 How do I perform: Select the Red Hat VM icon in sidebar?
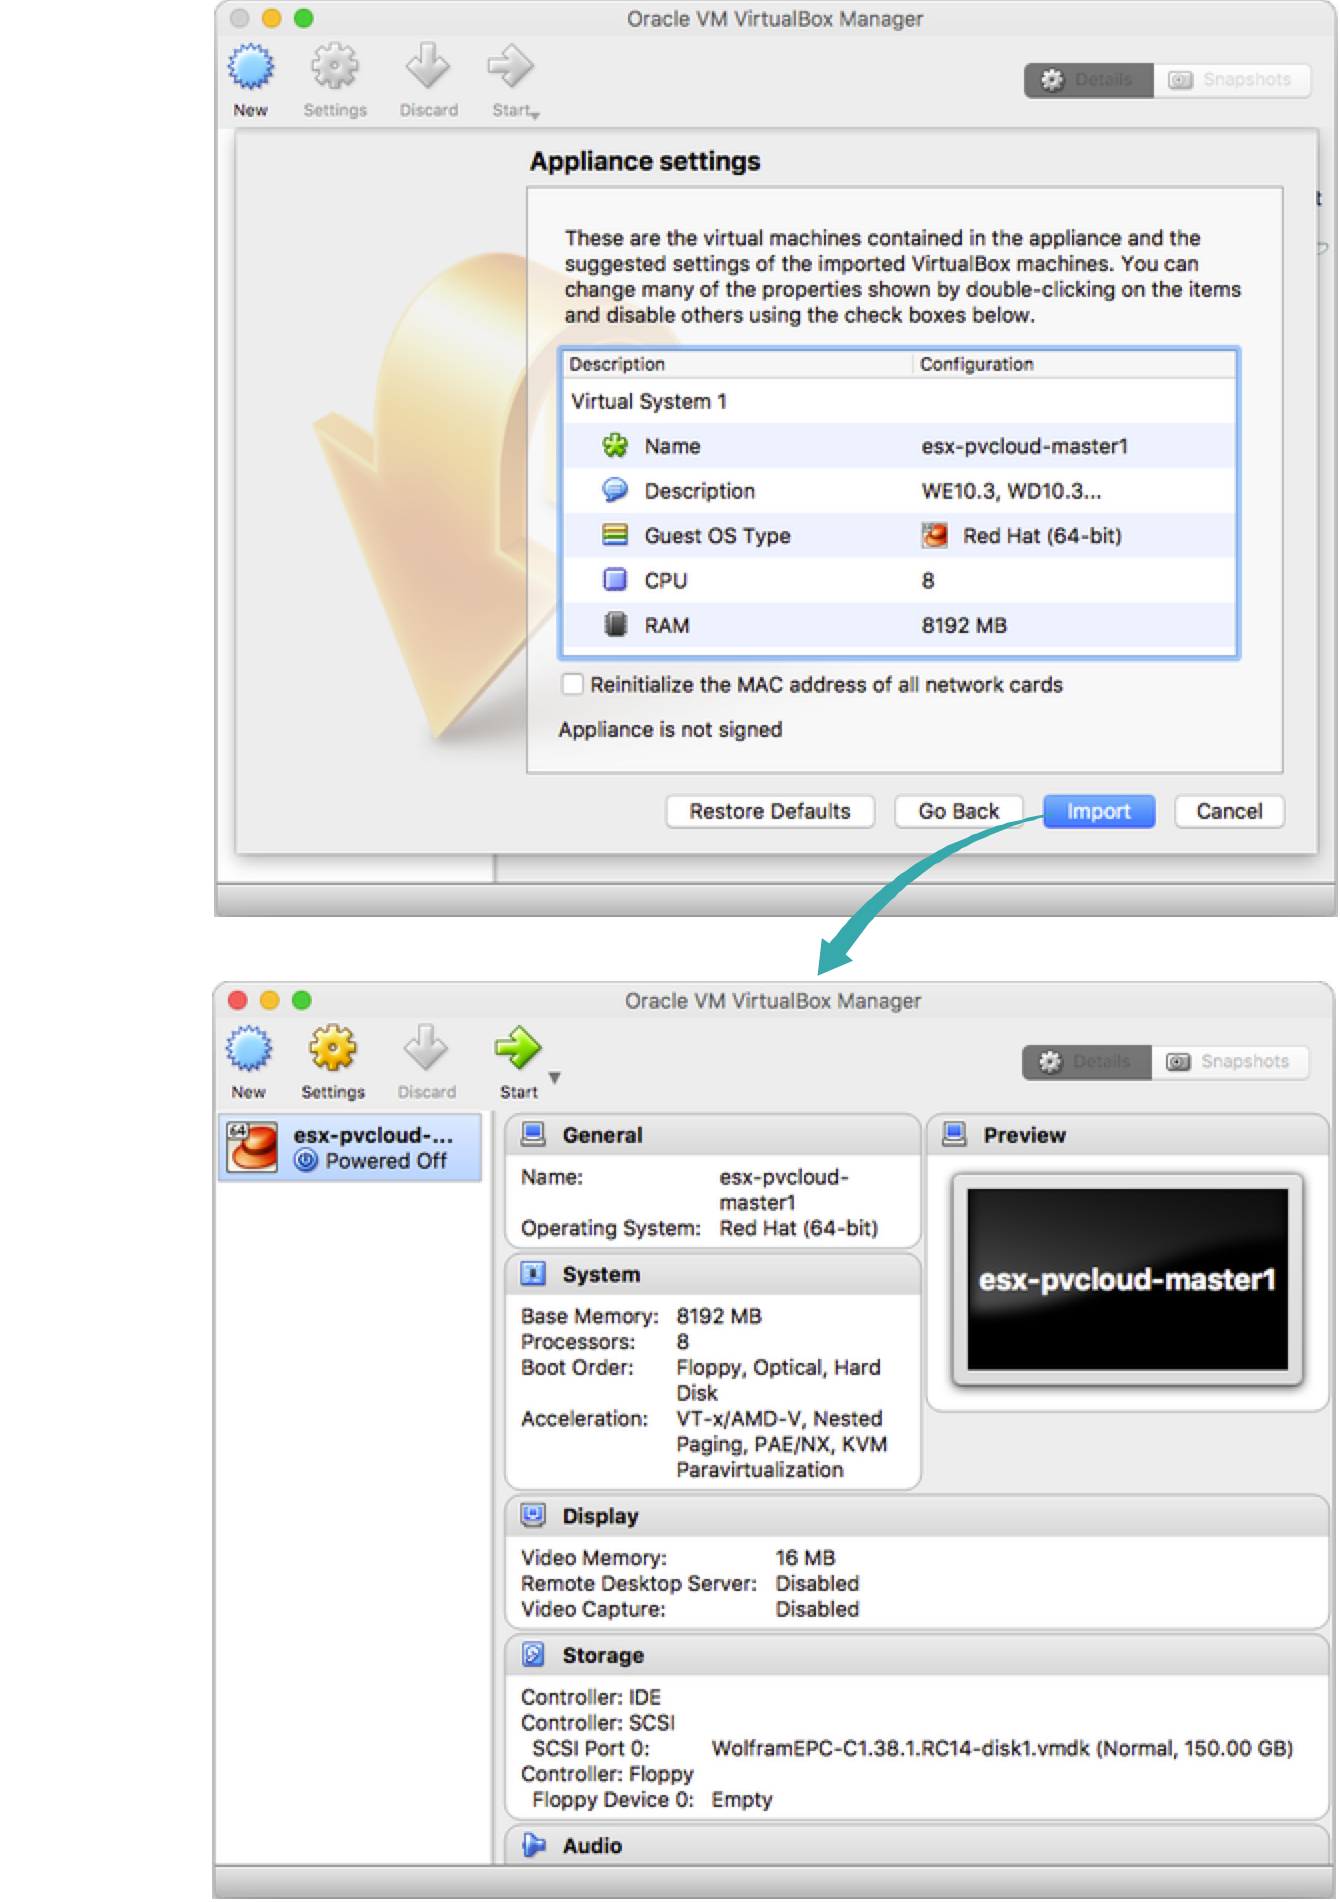(x=252, y=1147)
